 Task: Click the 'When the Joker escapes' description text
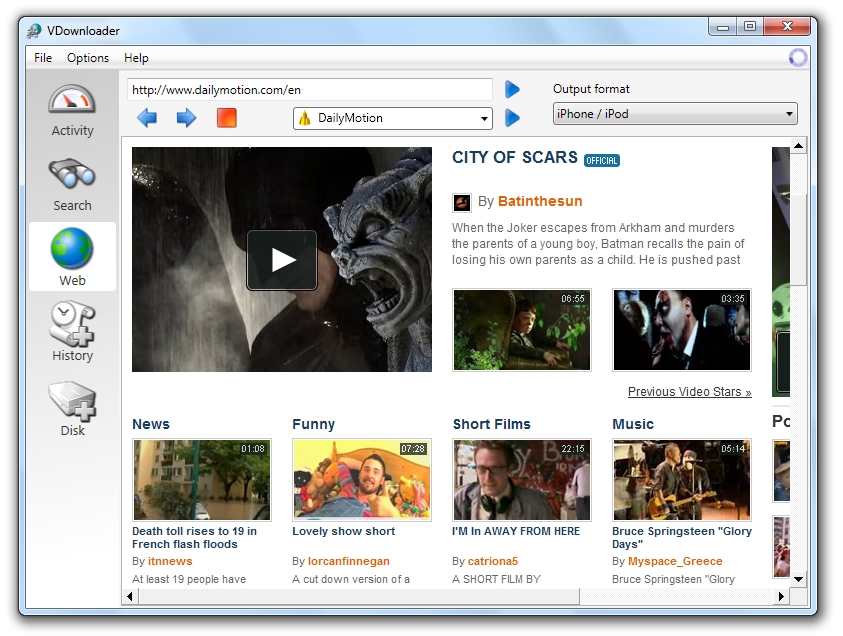[598, 244]
